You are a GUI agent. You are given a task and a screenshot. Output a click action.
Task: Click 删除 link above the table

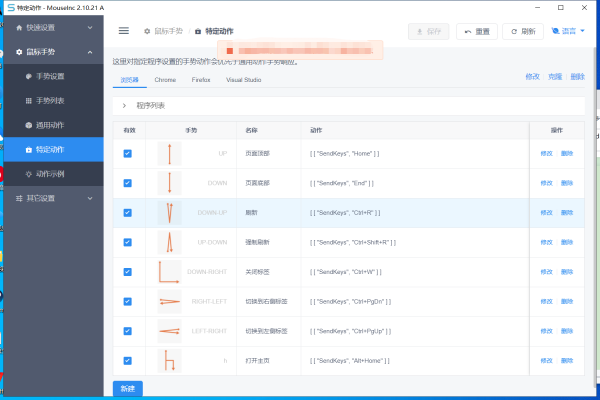pos(577,77)
